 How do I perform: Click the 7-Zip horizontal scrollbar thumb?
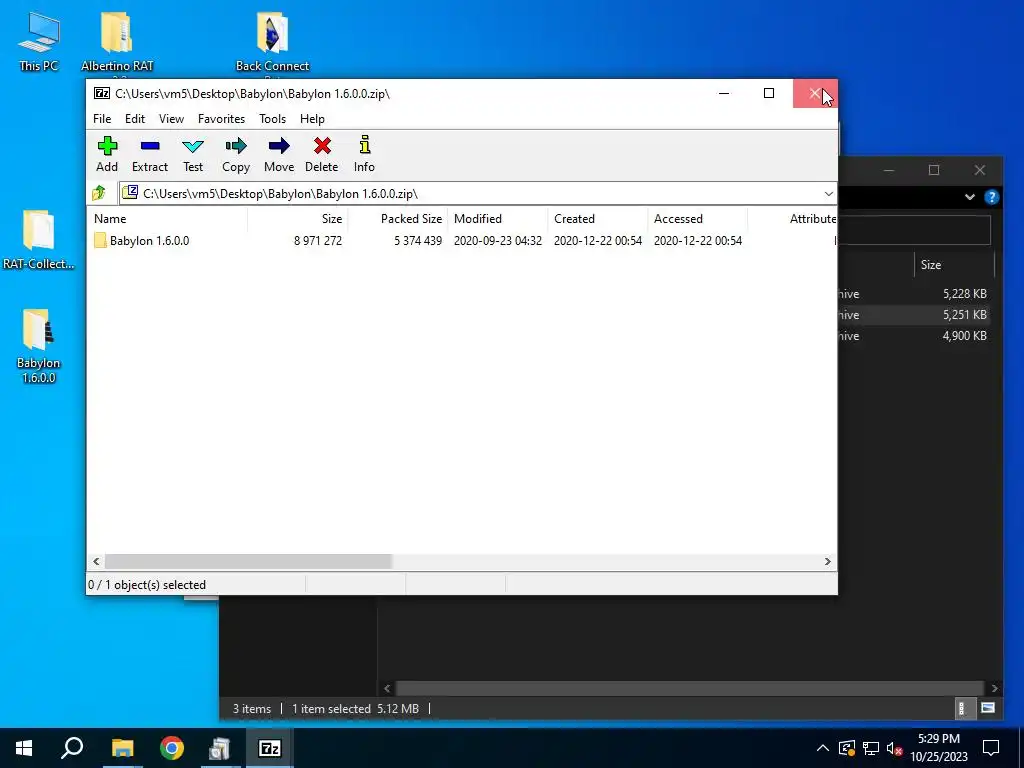click(248, 562)
